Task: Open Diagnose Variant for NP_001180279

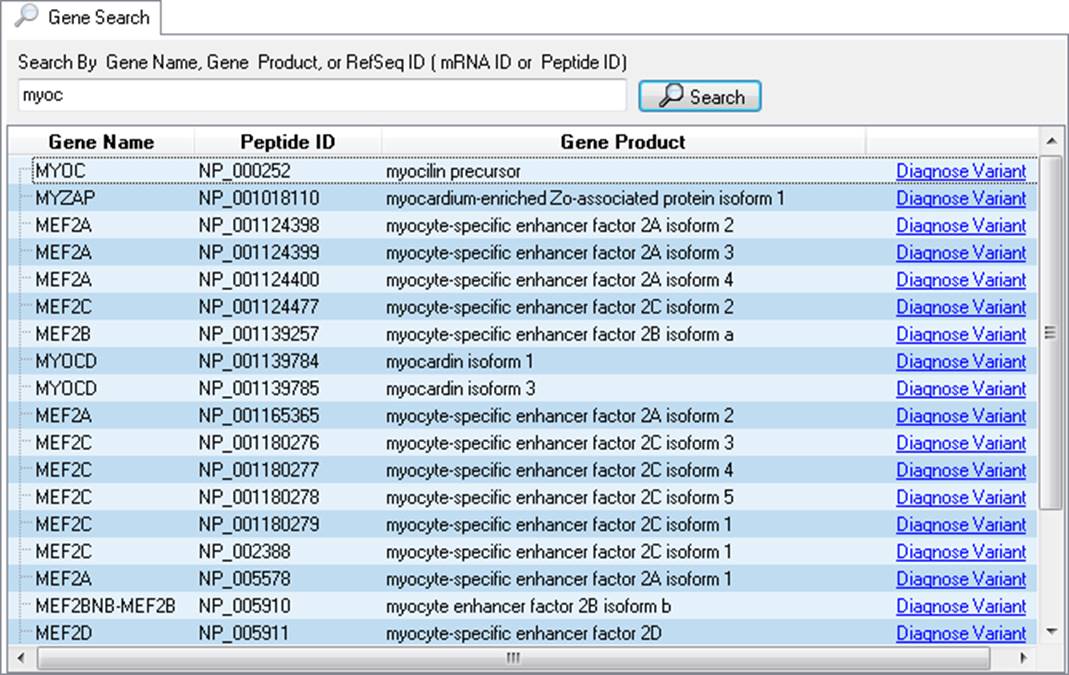Action: pos(961,525)
